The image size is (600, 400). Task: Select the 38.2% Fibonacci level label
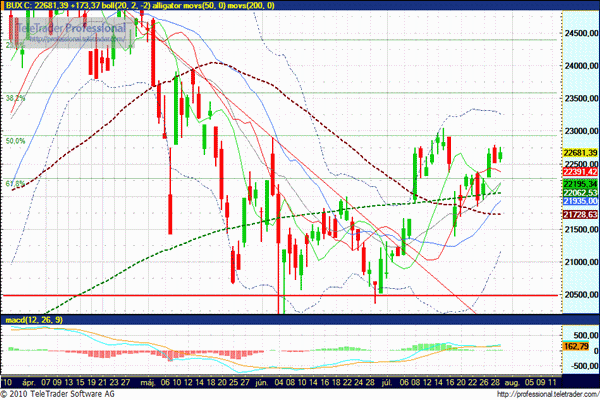coord(15,98)
